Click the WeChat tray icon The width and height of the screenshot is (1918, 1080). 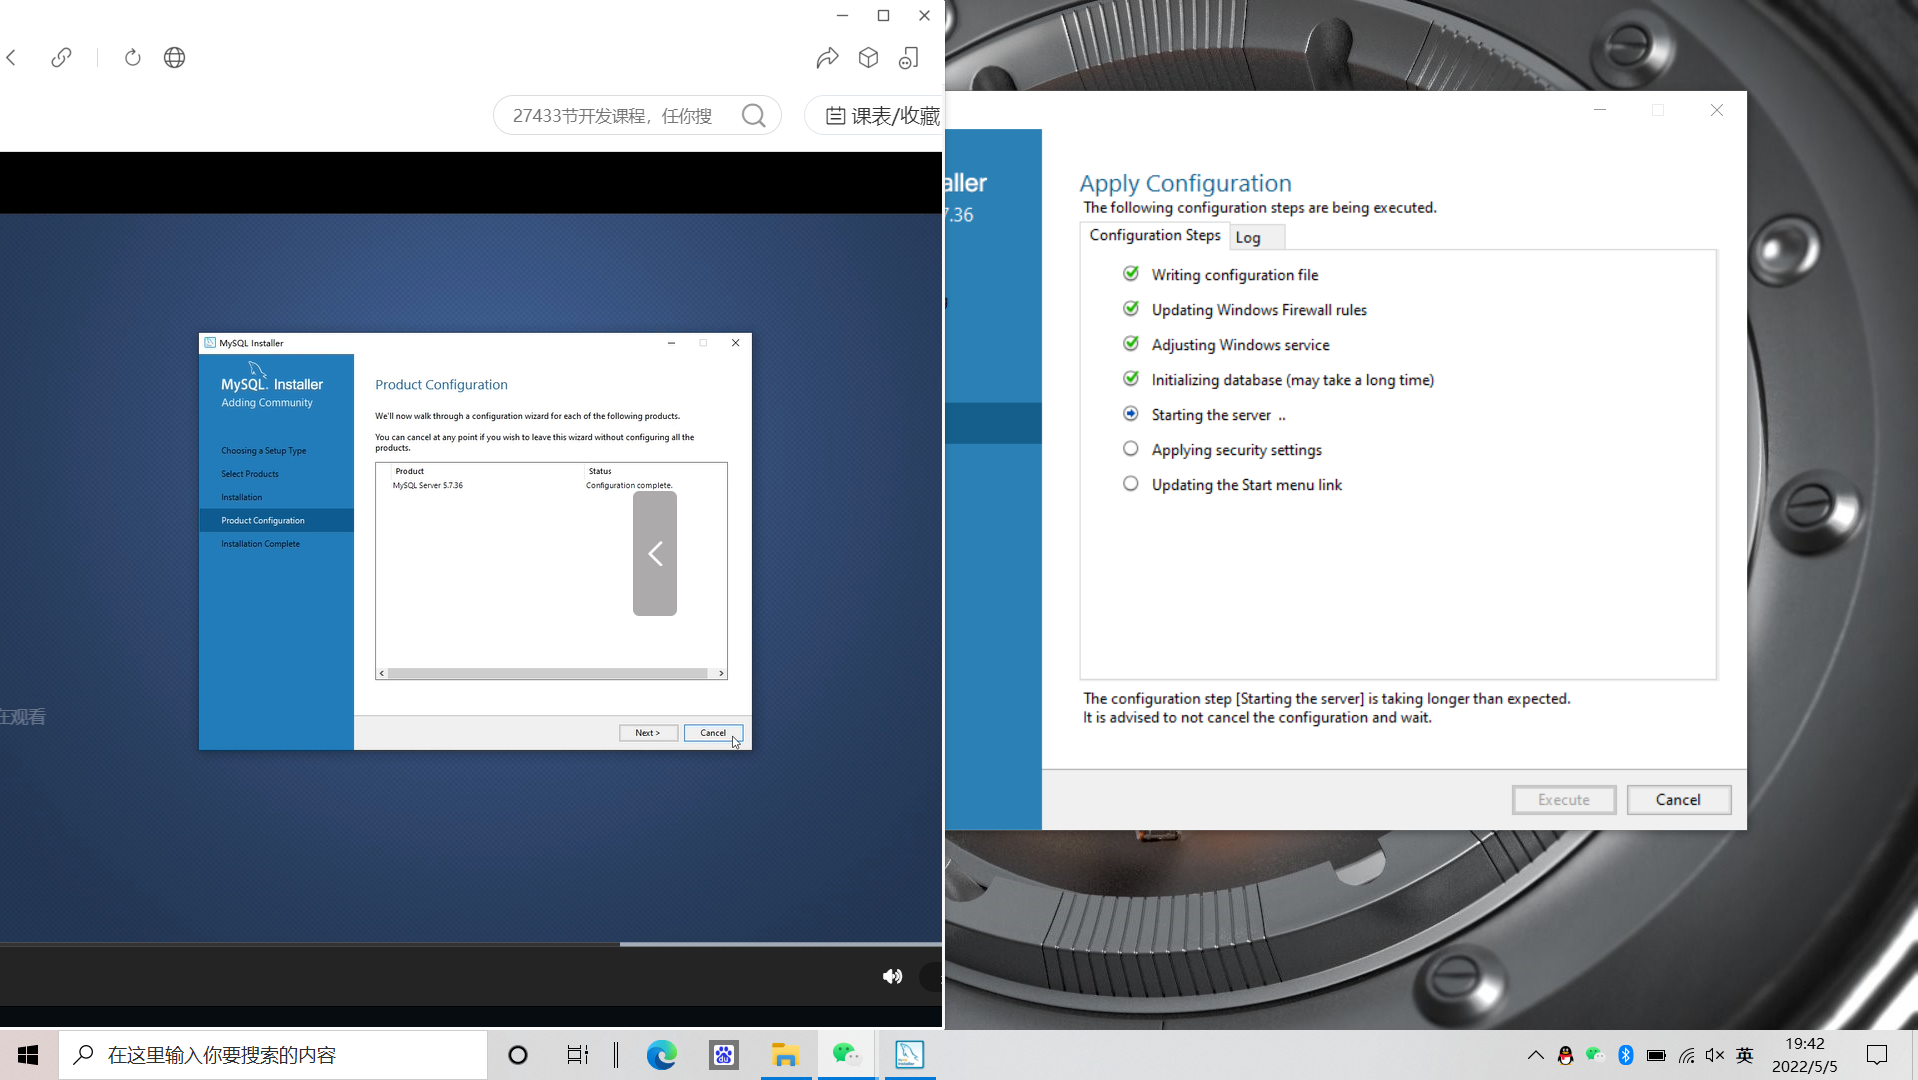(x=1595, y=1055)
